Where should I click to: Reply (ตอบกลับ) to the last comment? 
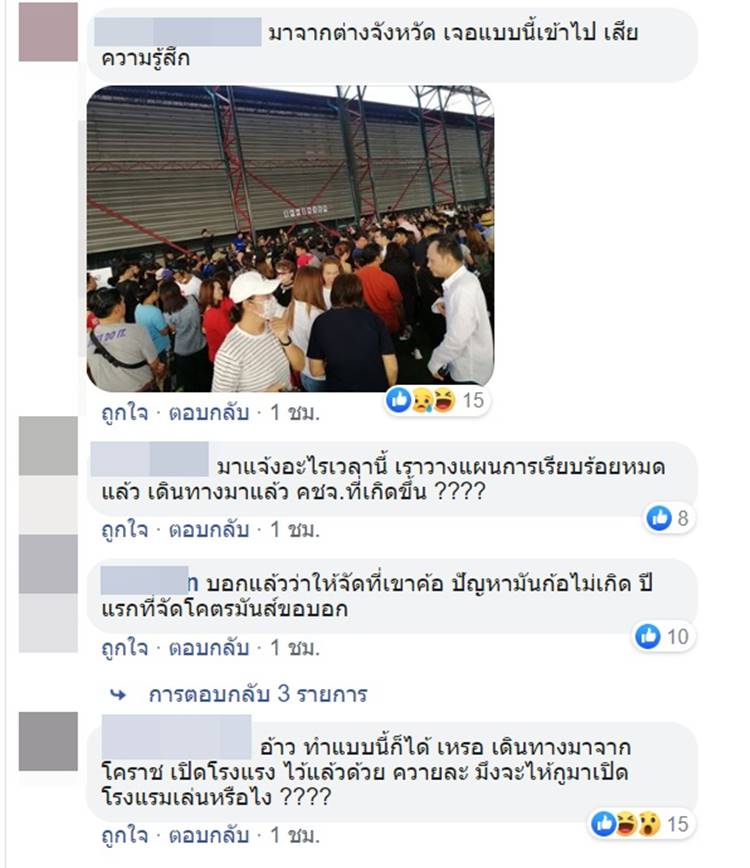[x=209, y=835]
